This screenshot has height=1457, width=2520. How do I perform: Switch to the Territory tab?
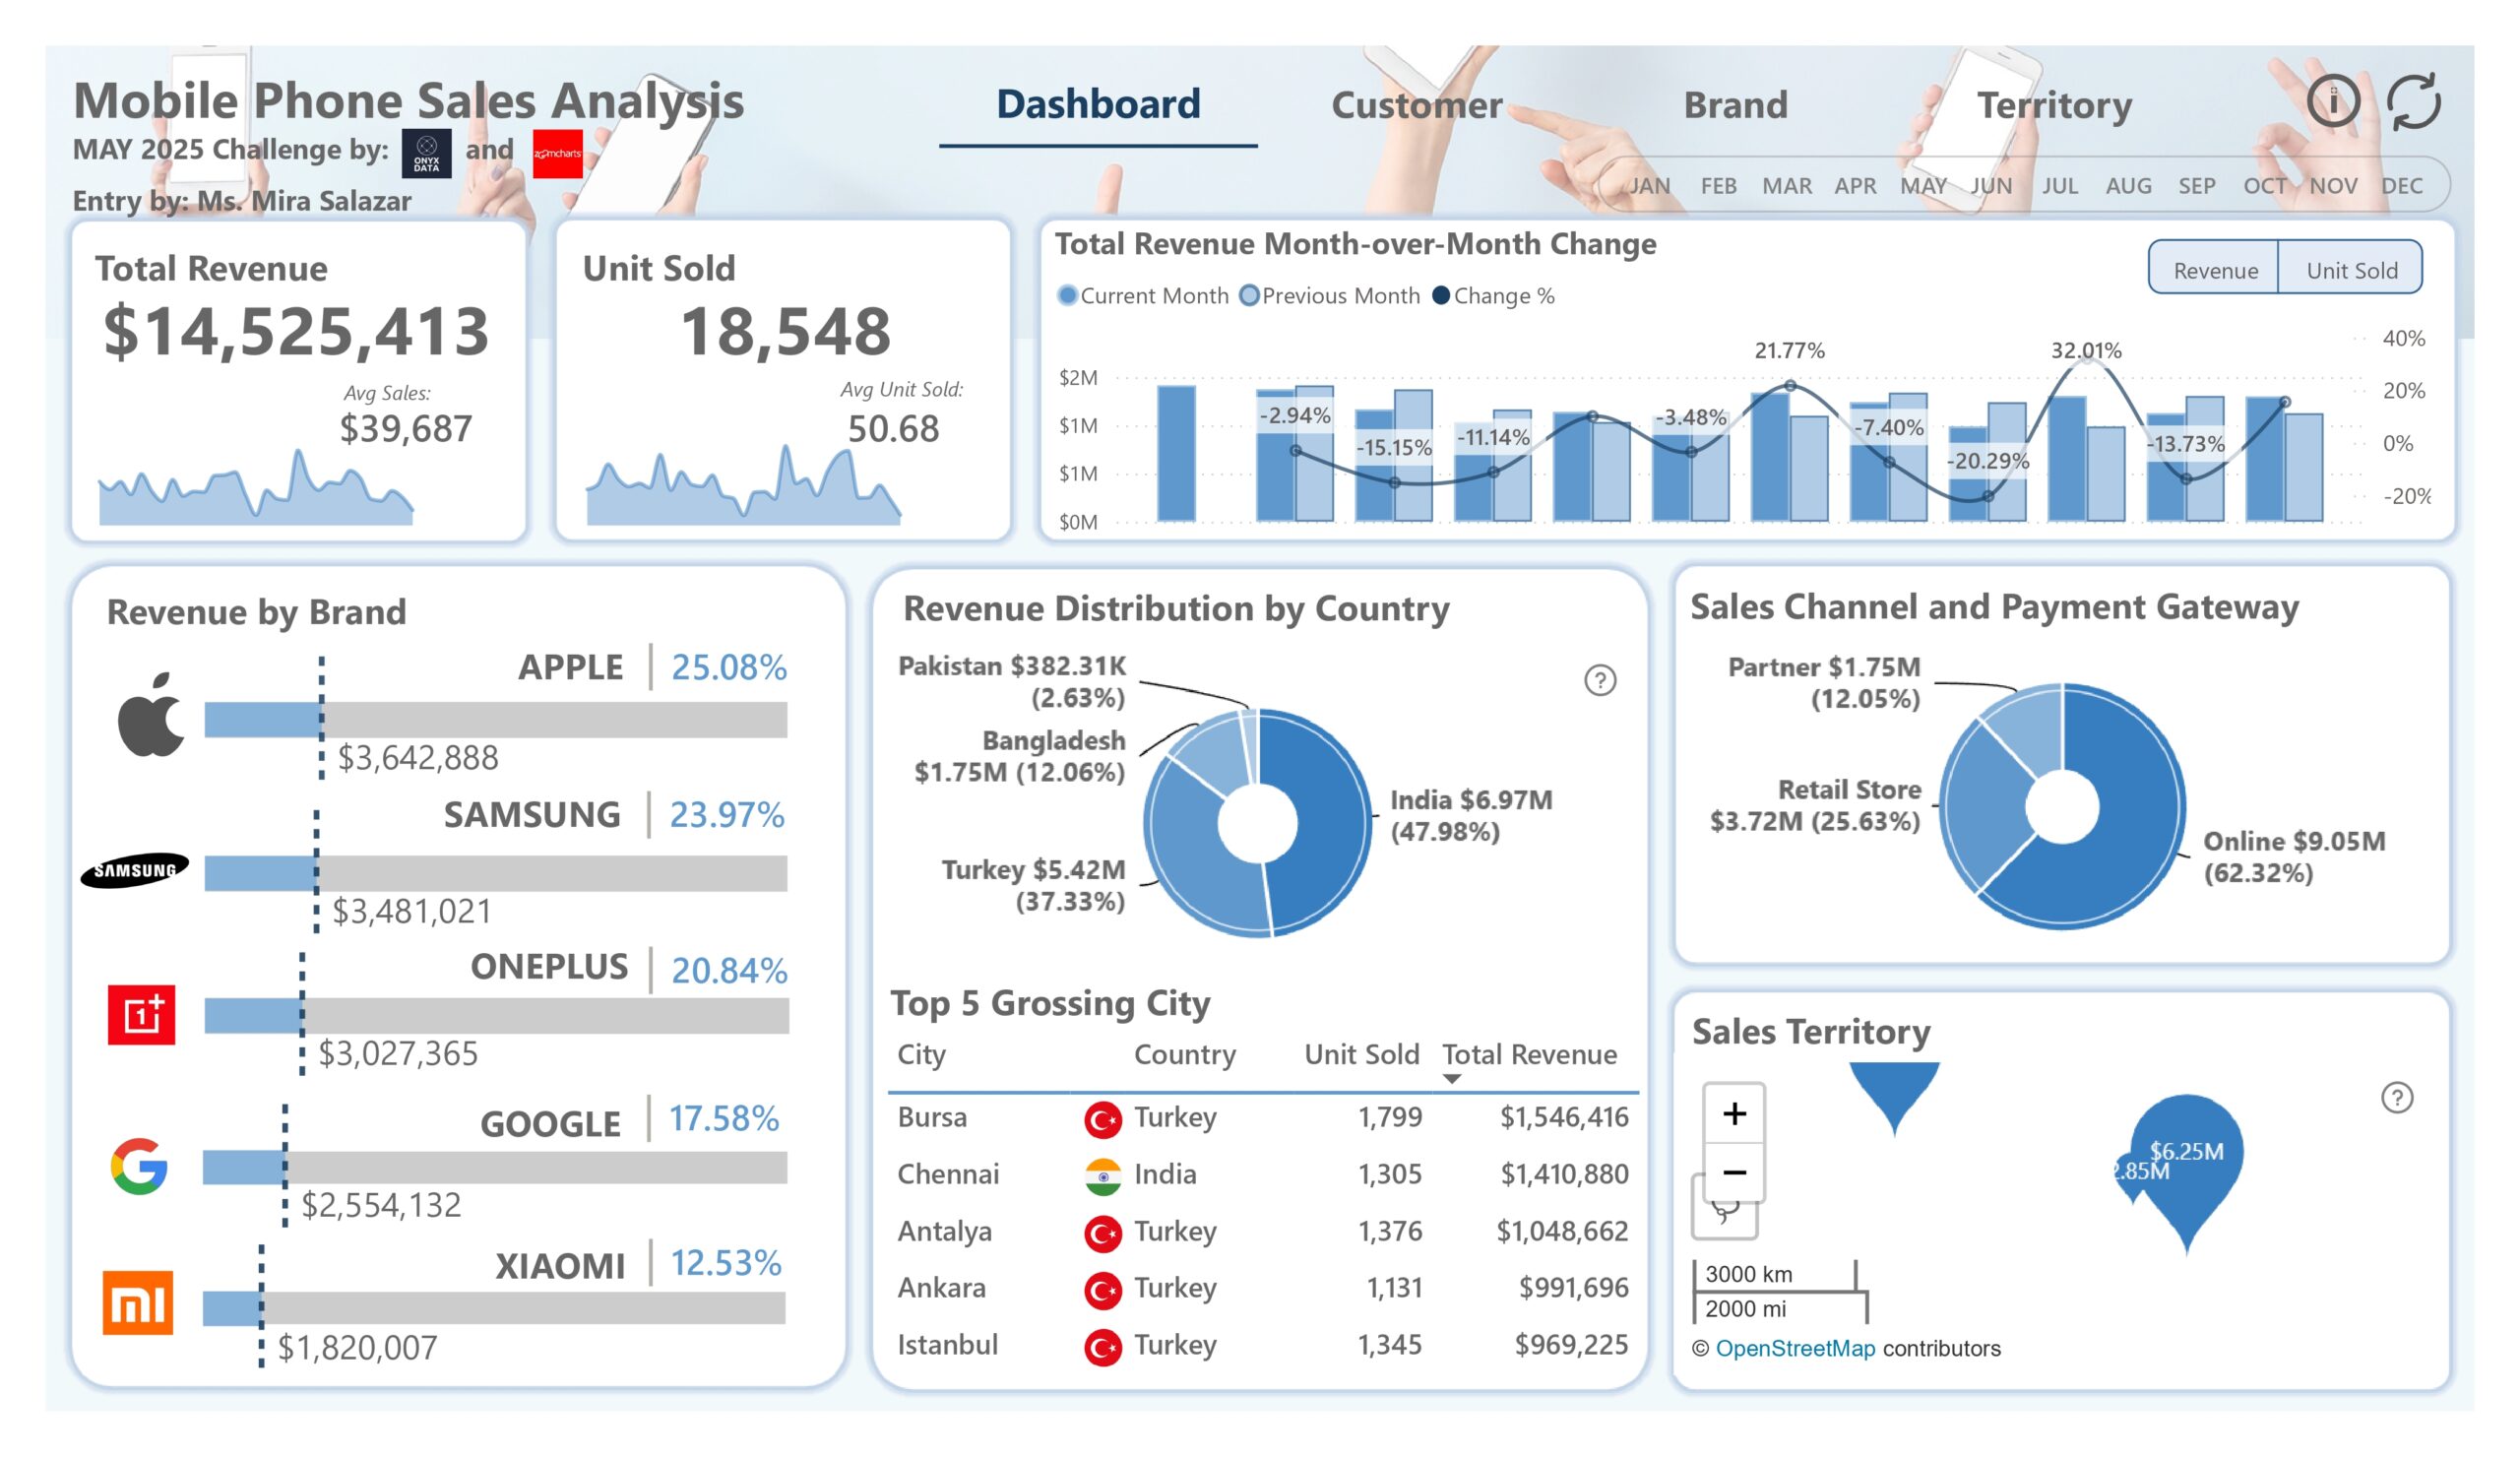(2054, 104)
